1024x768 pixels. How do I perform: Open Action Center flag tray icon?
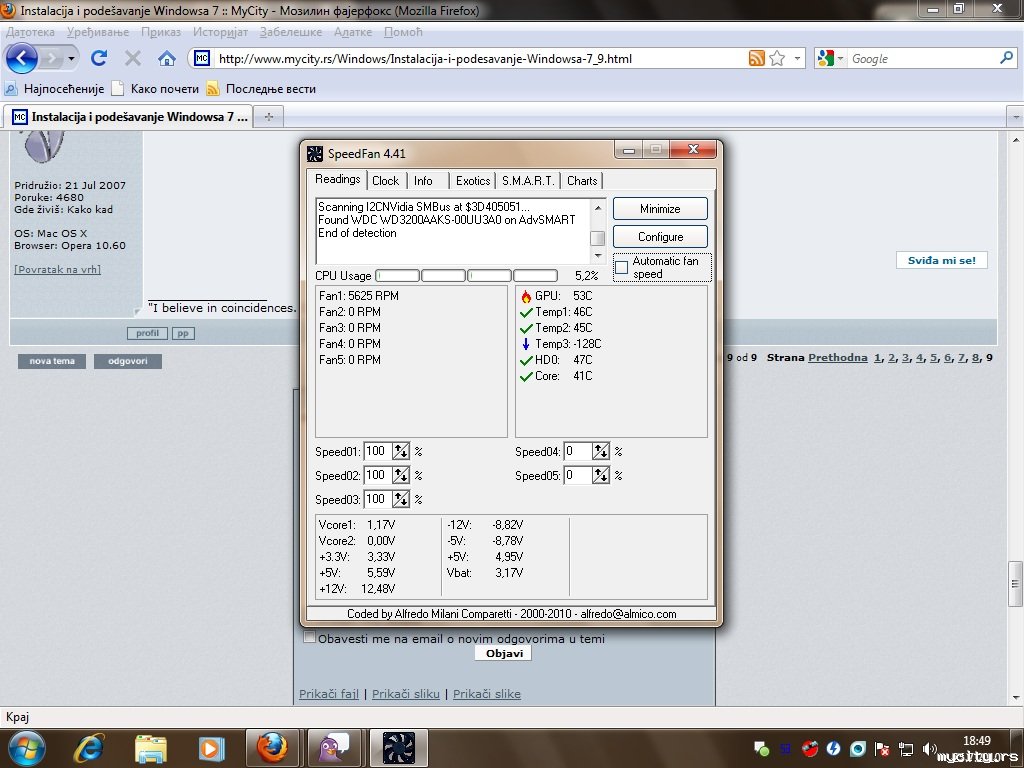pyautogui.click(x=882, y=749)
